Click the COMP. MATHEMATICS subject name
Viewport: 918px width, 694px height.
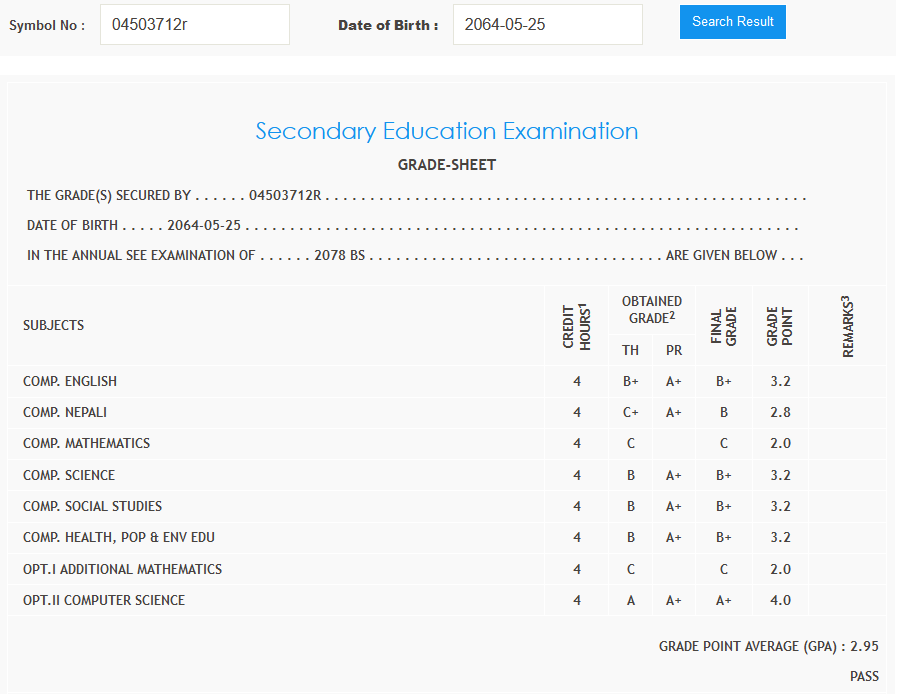click(x=86, y=443)
